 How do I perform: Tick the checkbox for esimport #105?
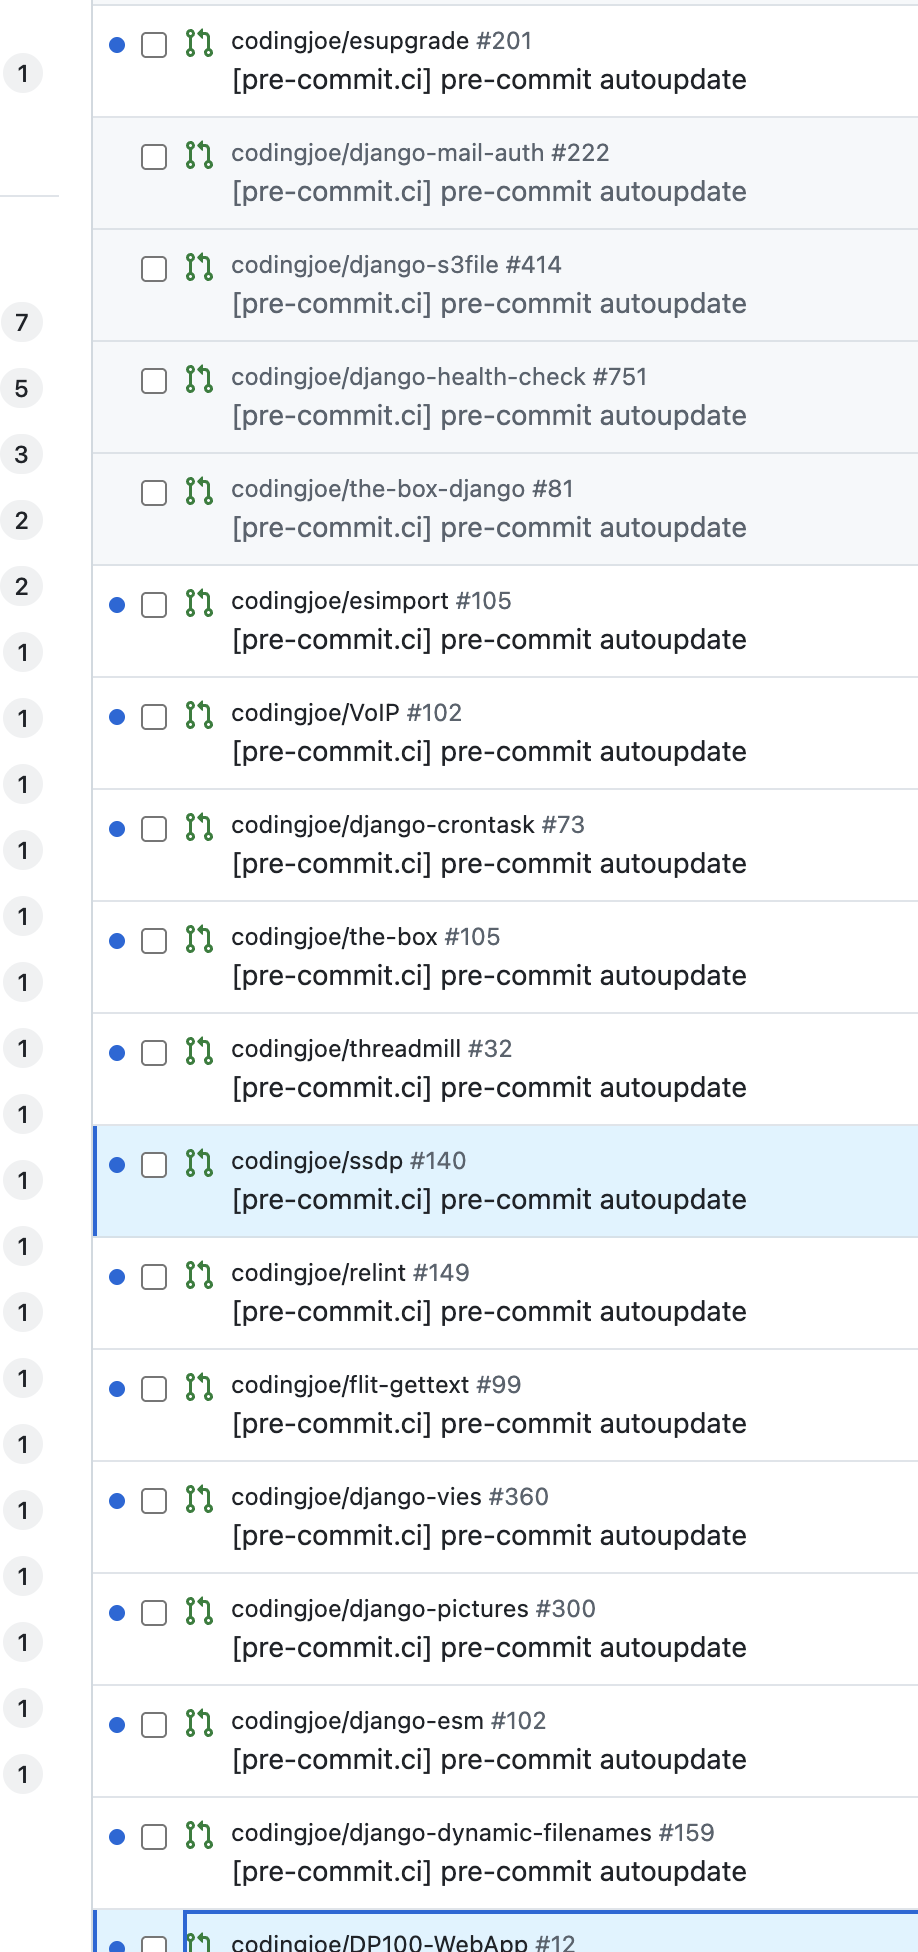tap(154, 605)
